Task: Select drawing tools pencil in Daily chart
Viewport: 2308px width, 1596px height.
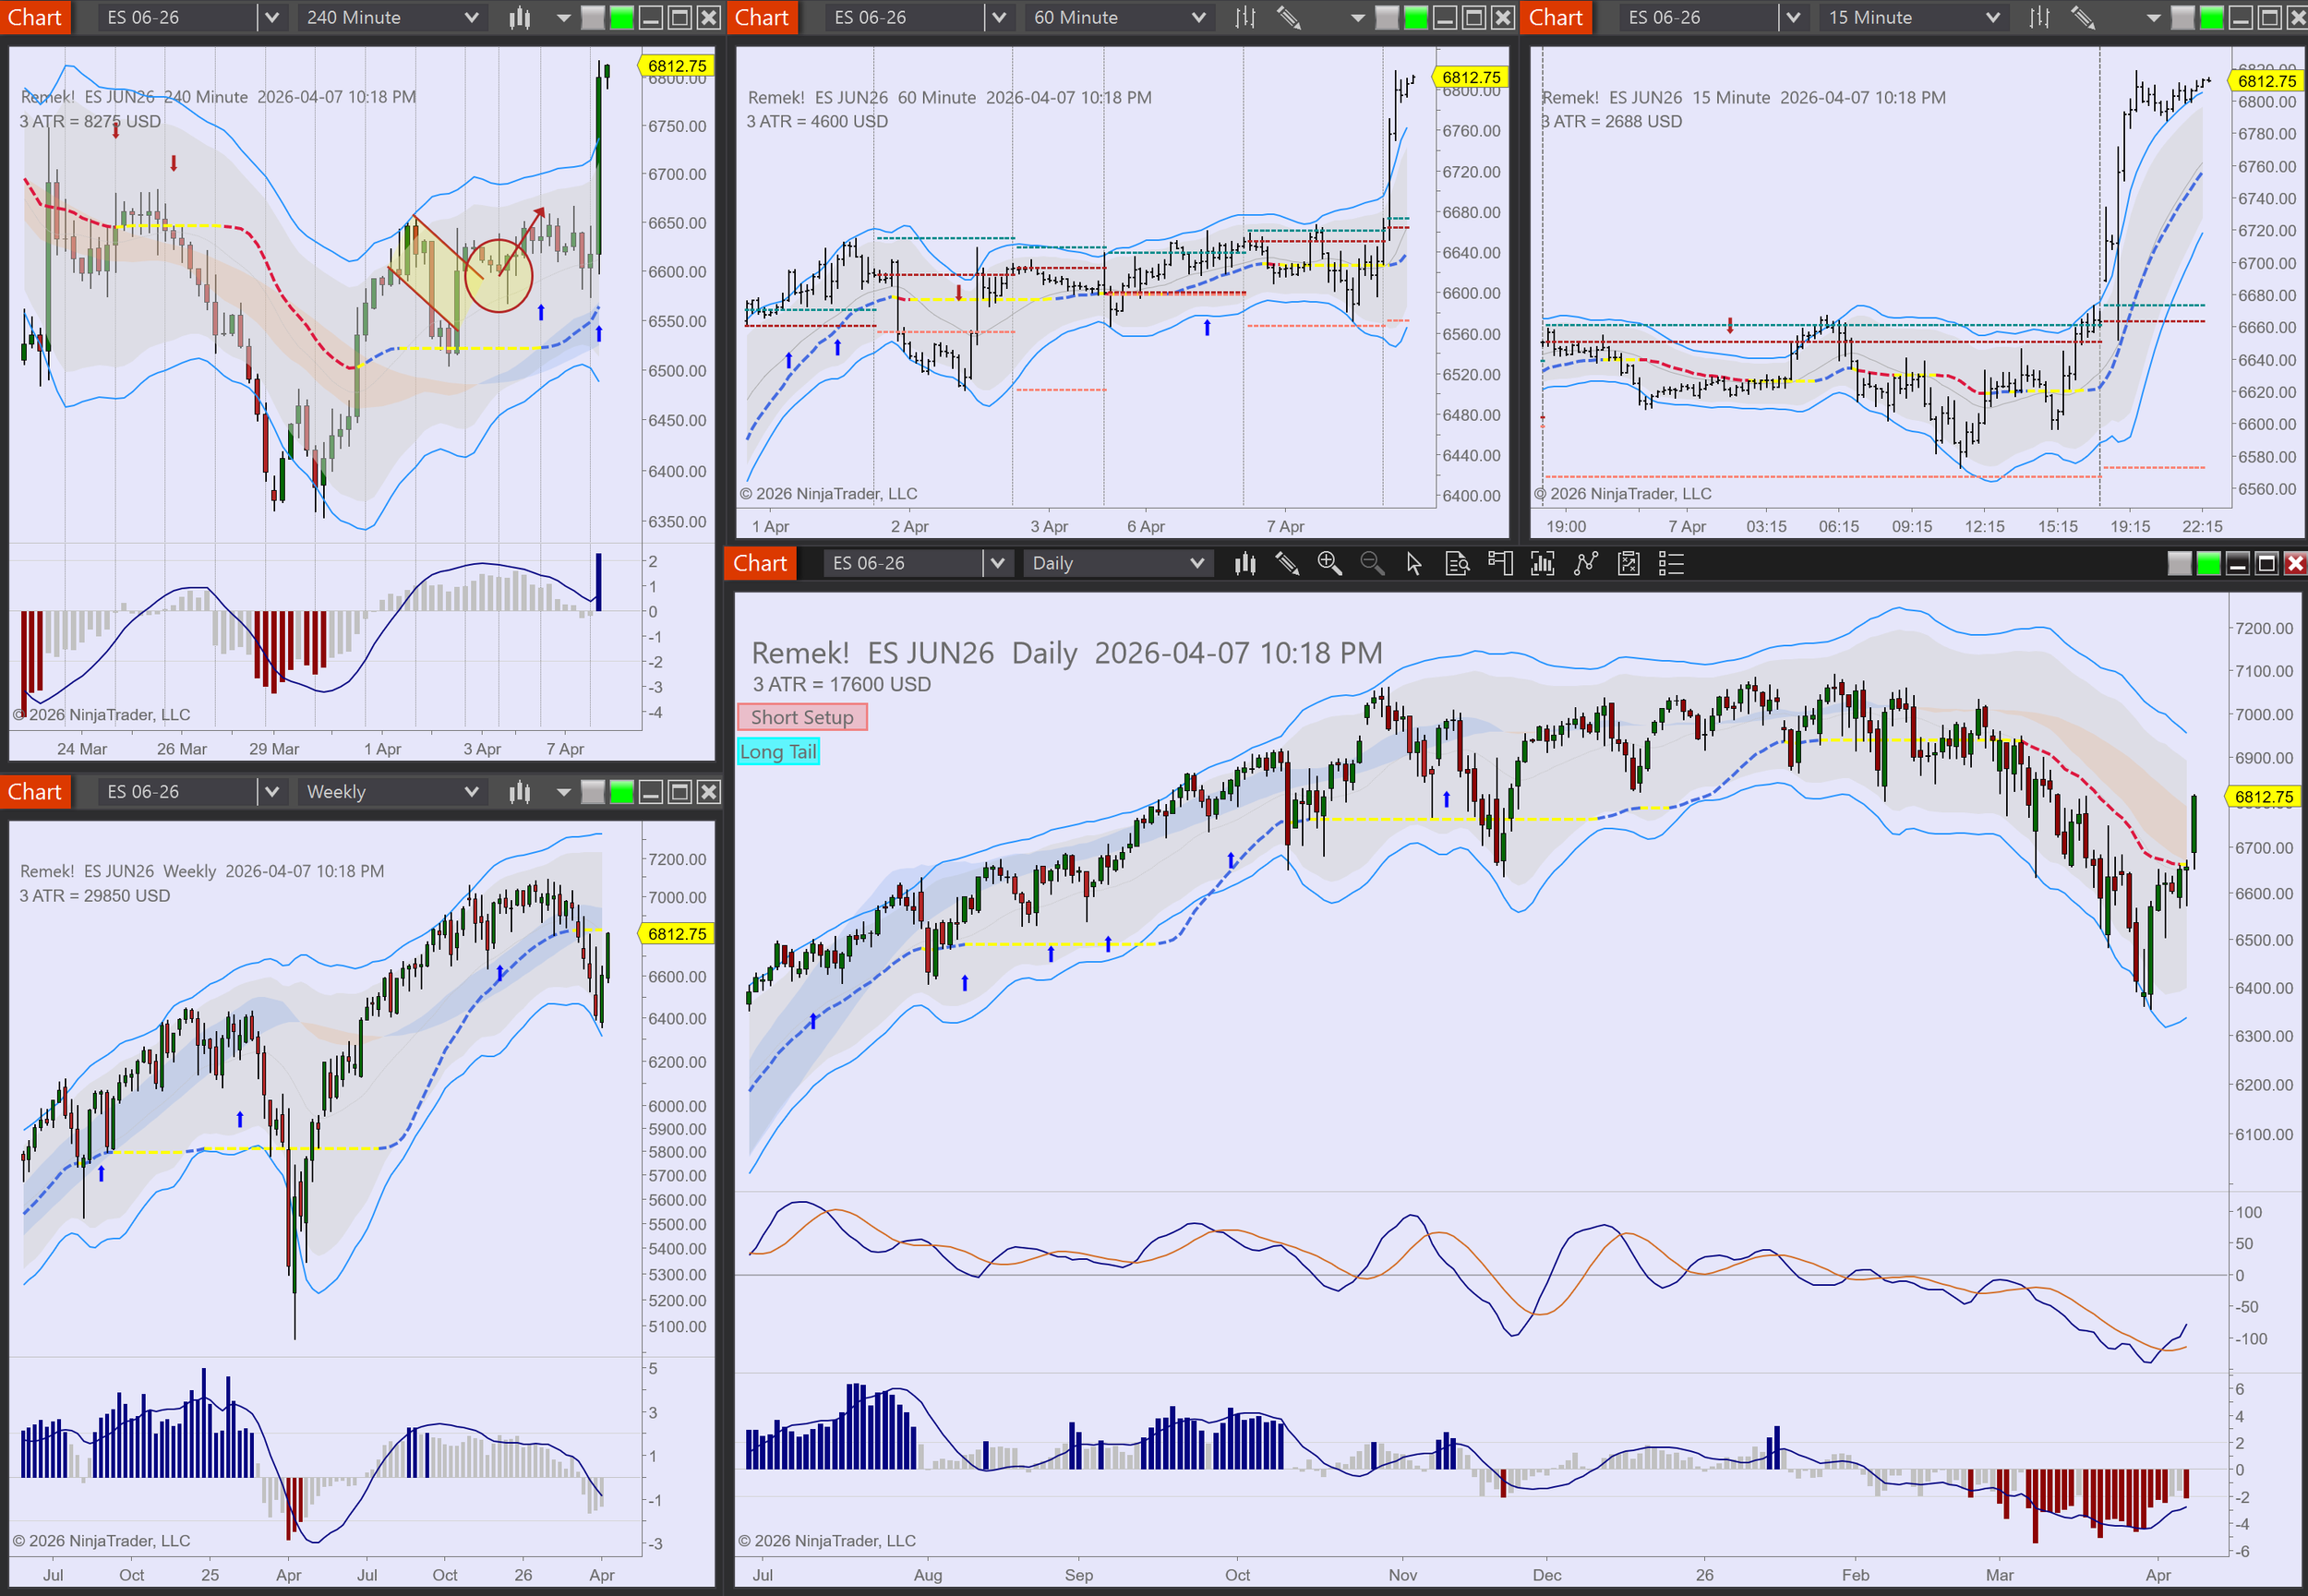Action: 1287,564
